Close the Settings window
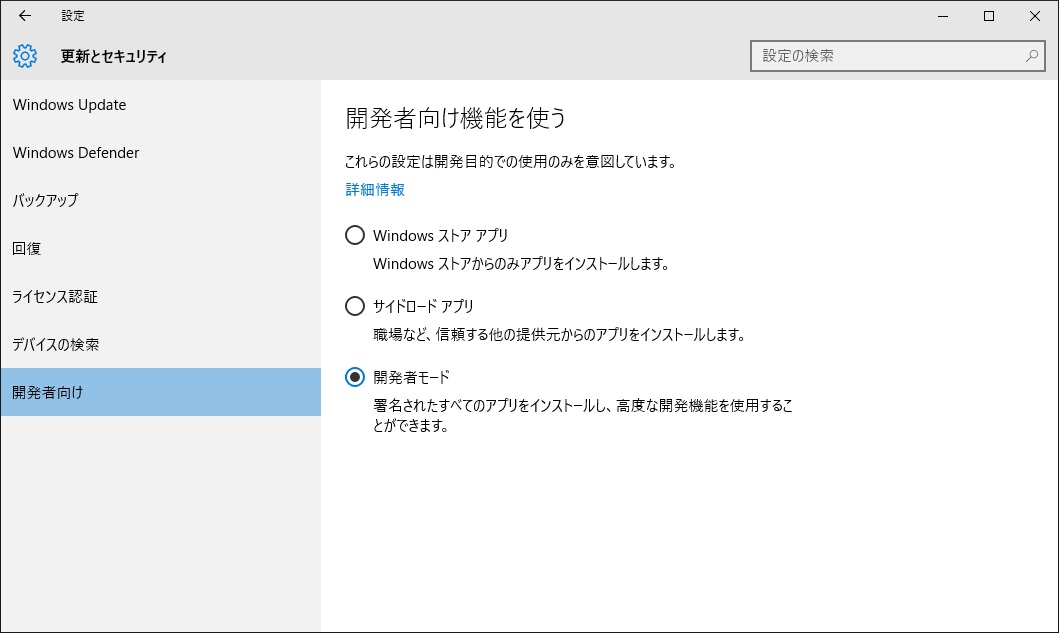The image size is (1059, 633). point(1035,16)
